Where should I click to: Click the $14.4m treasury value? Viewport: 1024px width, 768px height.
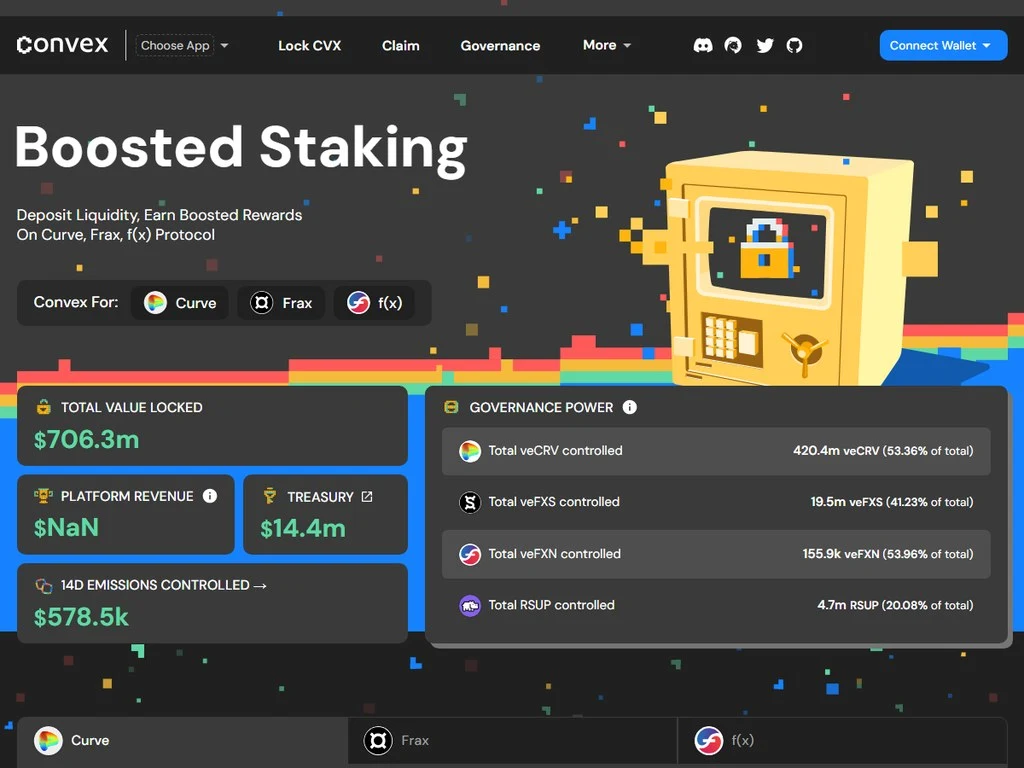click(x=302, y=528)
